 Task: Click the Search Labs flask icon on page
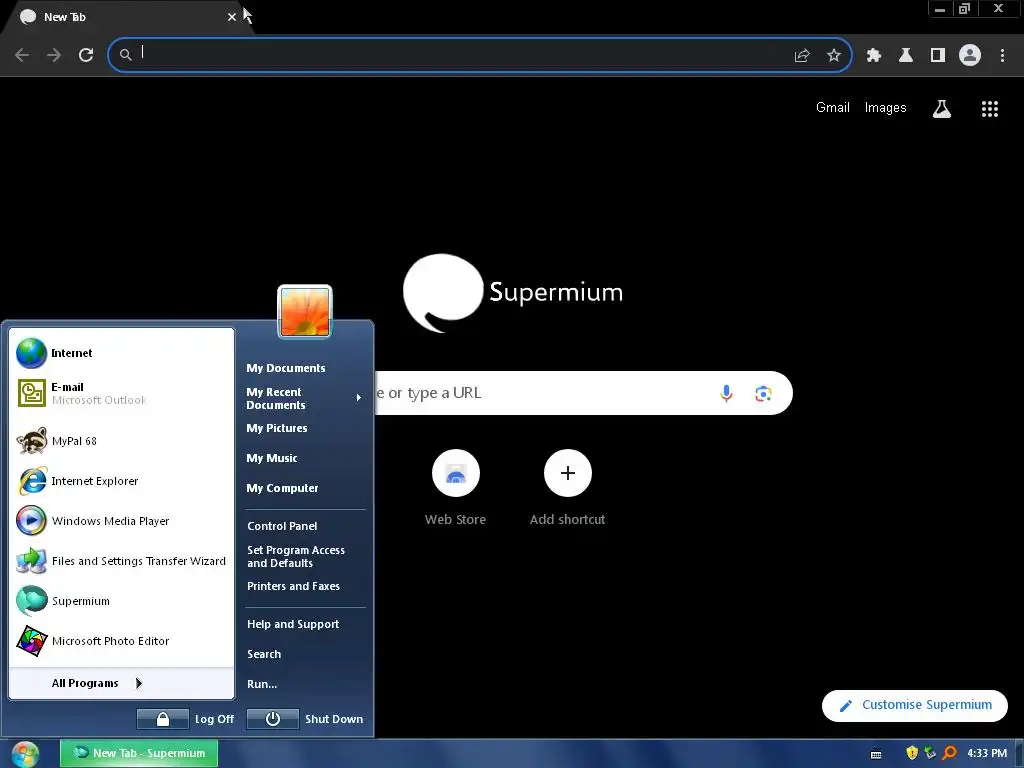(x=942, y=108)
